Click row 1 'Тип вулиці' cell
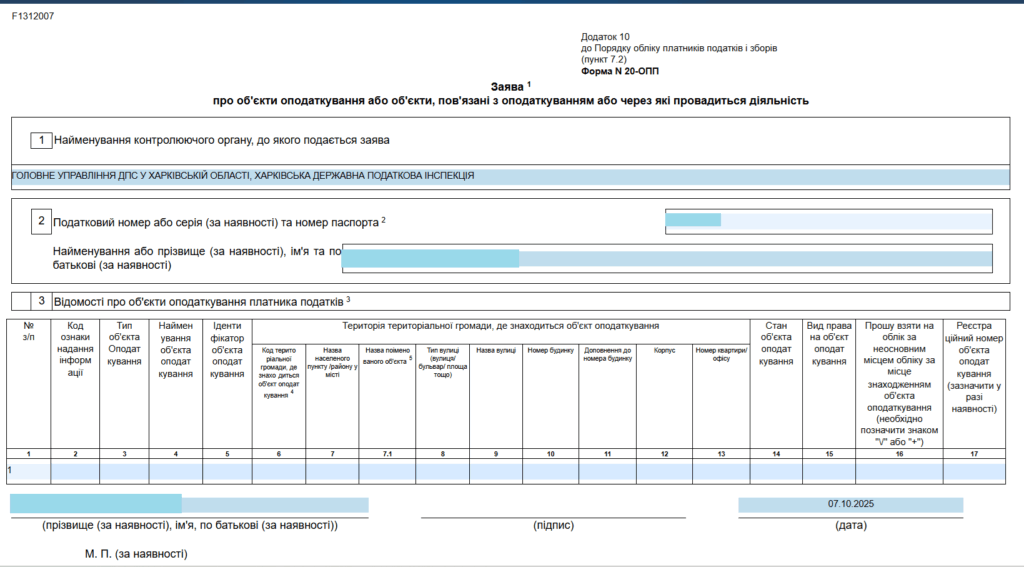 click(x=441, y=470)
